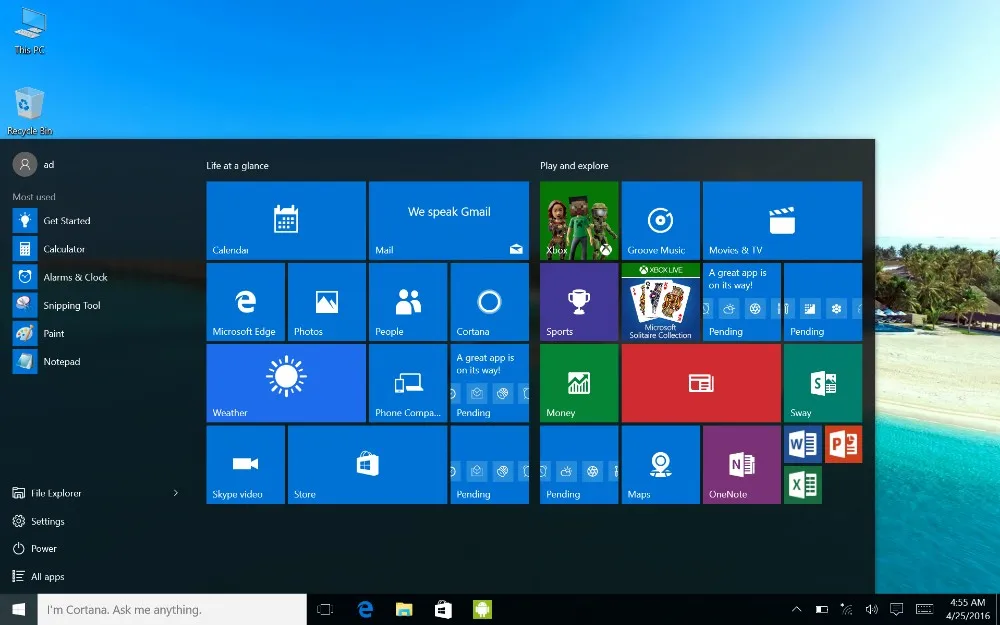Screen dimensions: 1000x625
Task: Open the Maps tile
Action: (x=661, y=464)
